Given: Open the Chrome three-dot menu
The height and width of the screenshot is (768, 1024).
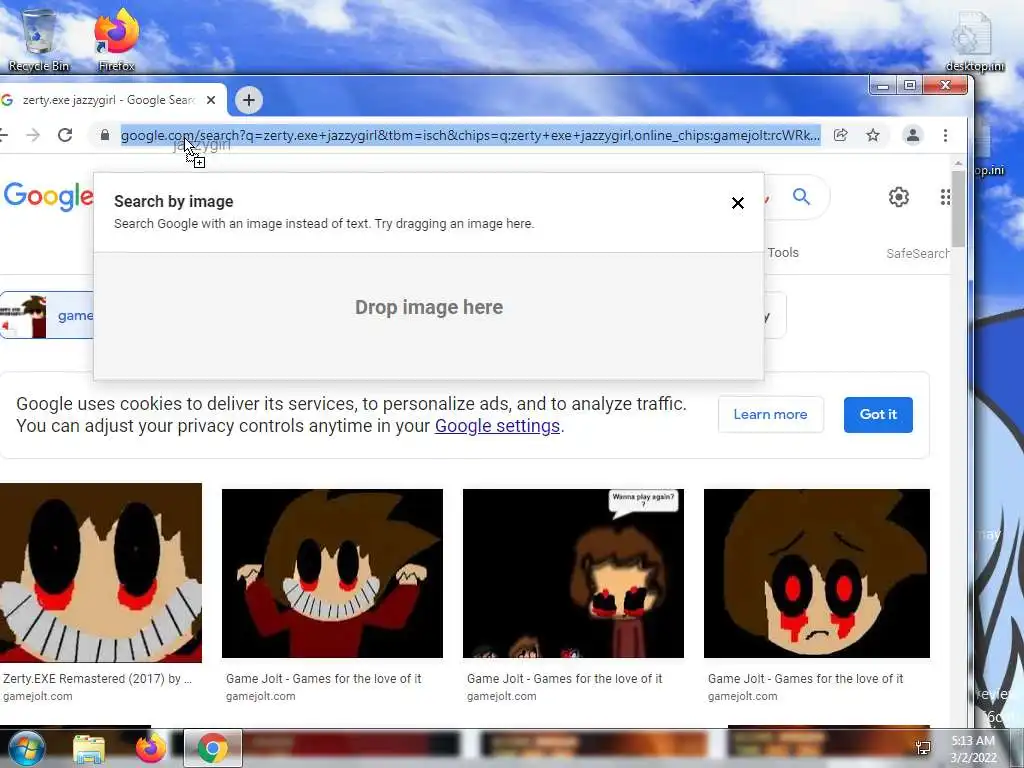Looking at the screenshot, I should point(945,135).
